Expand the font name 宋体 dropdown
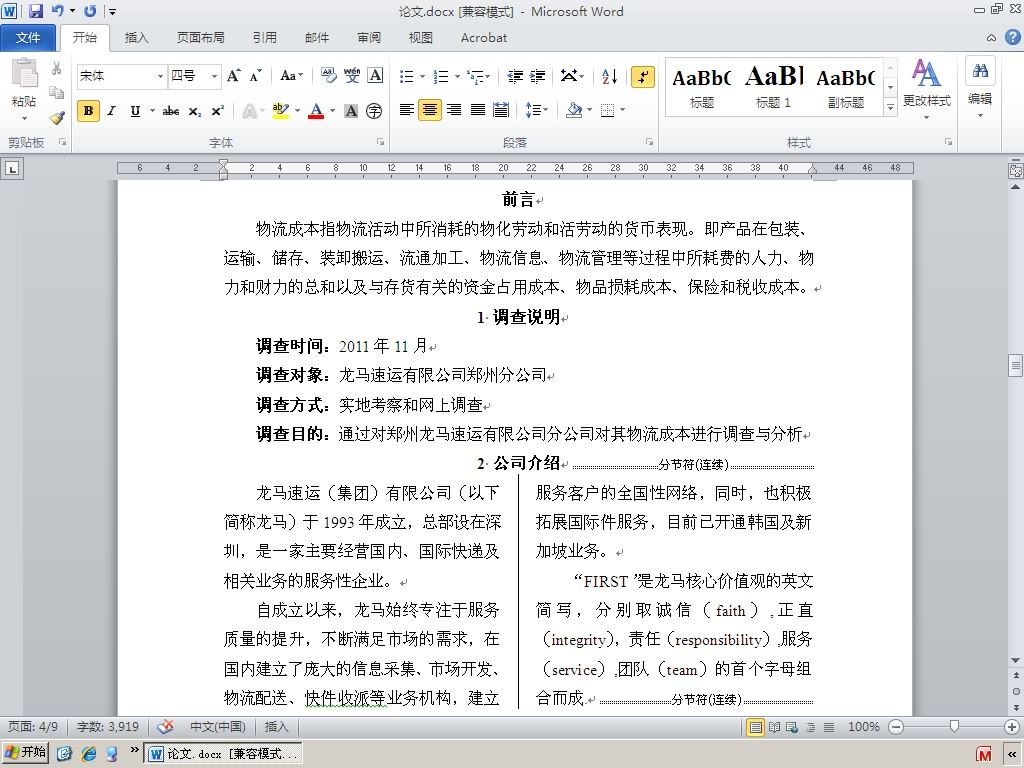The image size is (1024, 768). tap(160, 76)
